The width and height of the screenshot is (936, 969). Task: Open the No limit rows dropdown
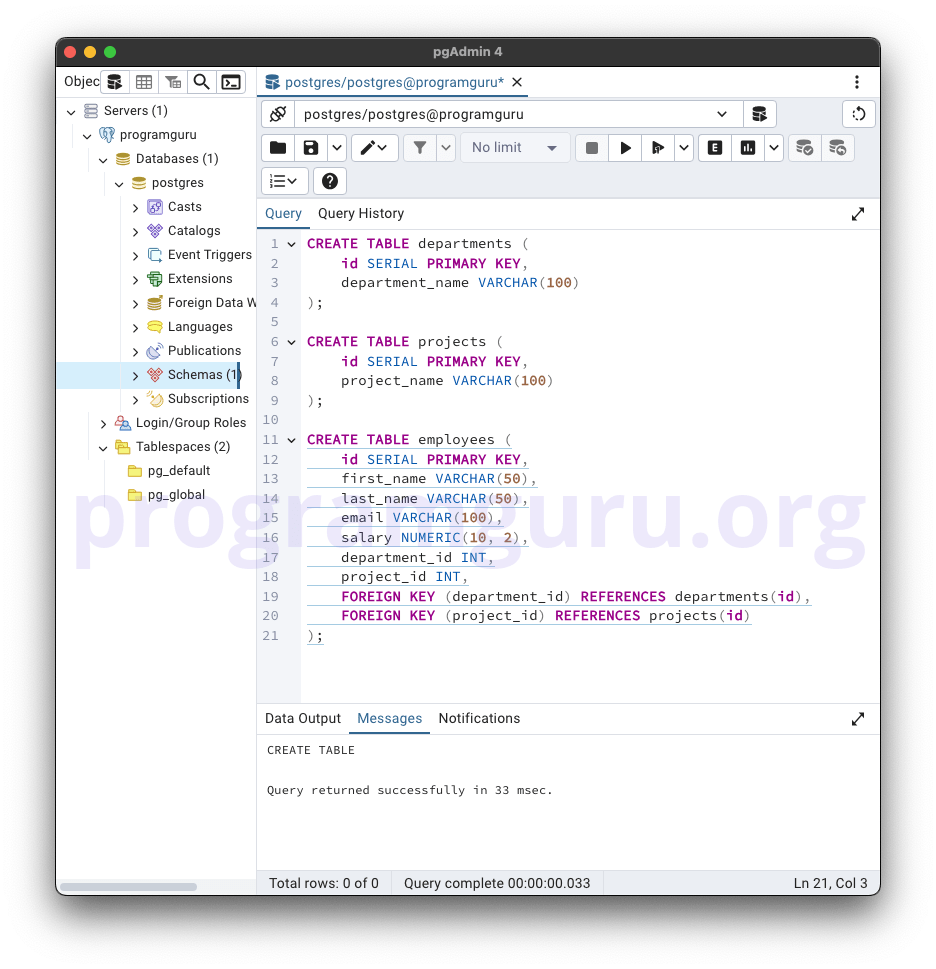pos(515,148)
